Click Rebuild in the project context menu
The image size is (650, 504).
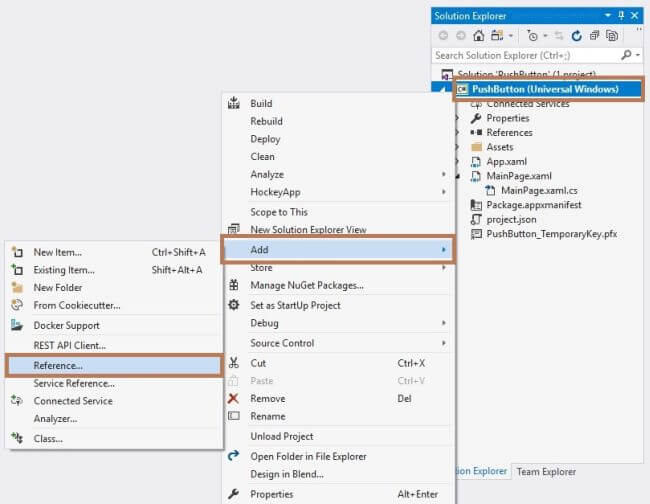pos(265,121)
